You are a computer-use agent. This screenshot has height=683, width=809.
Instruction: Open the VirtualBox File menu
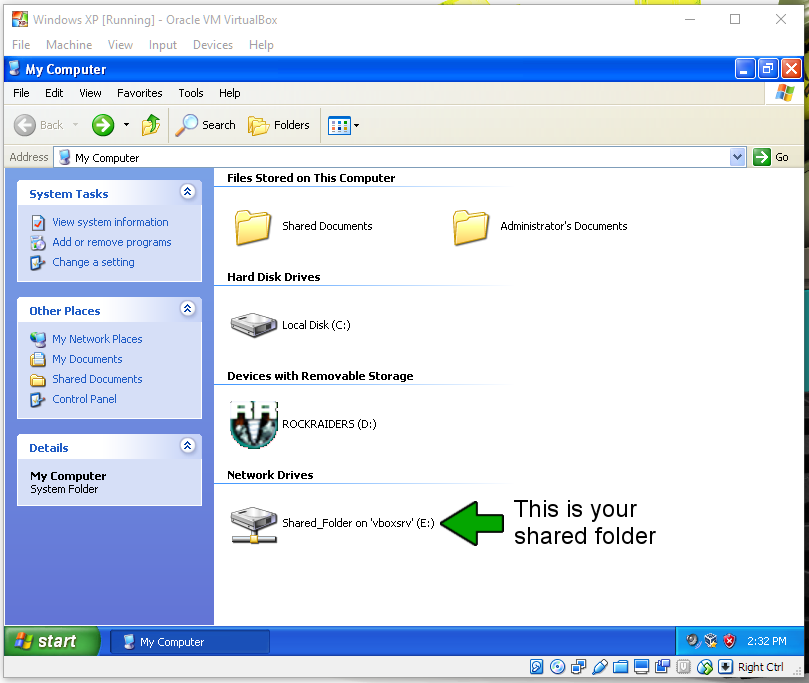21,45
